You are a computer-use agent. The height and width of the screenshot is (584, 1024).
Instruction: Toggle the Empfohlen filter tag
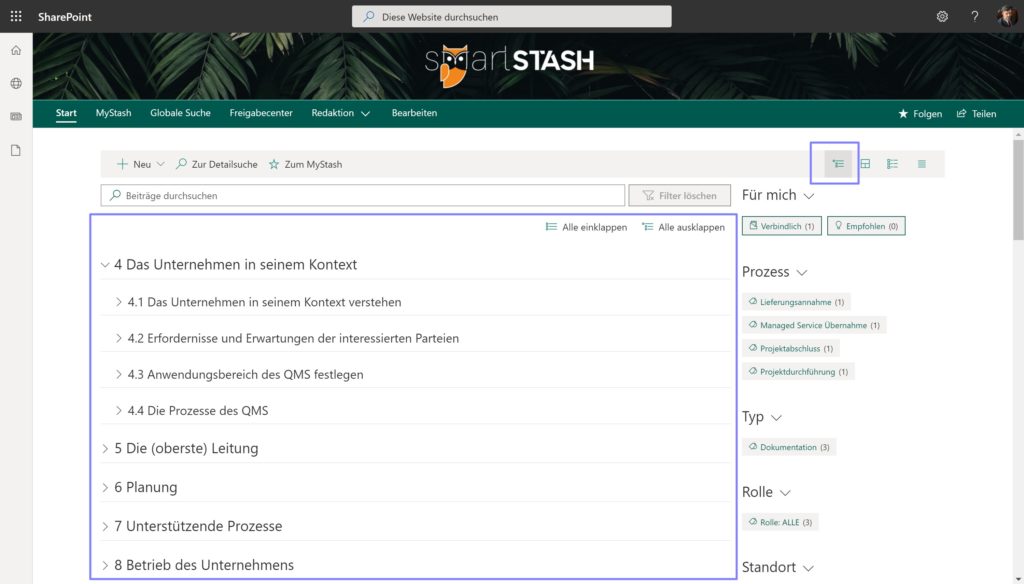866,226
